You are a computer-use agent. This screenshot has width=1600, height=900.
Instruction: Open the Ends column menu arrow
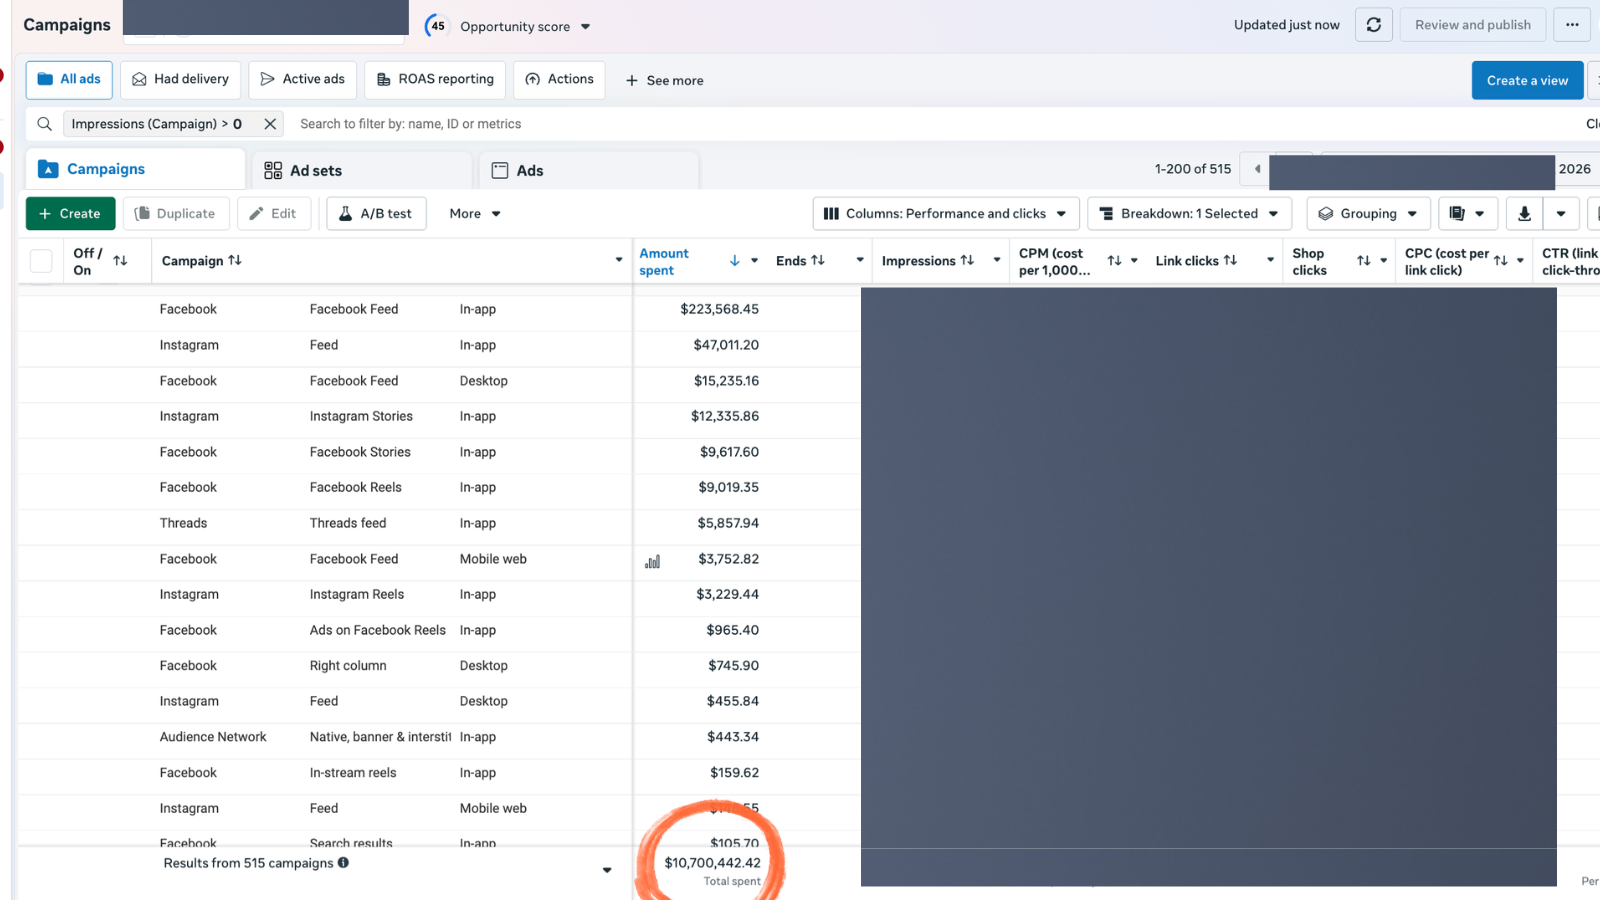[x=860, y=260]
